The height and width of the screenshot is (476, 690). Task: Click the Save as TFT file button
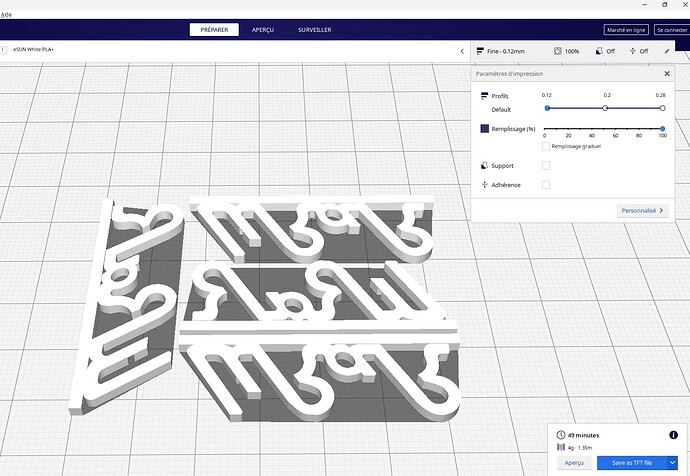click(632, 463)
